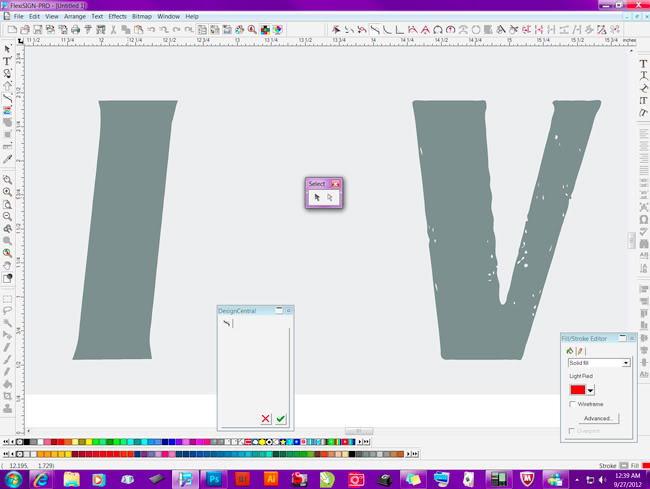Click the Save disk icon
This screenshot has width=650, height=489.
(x=38, y=29)
